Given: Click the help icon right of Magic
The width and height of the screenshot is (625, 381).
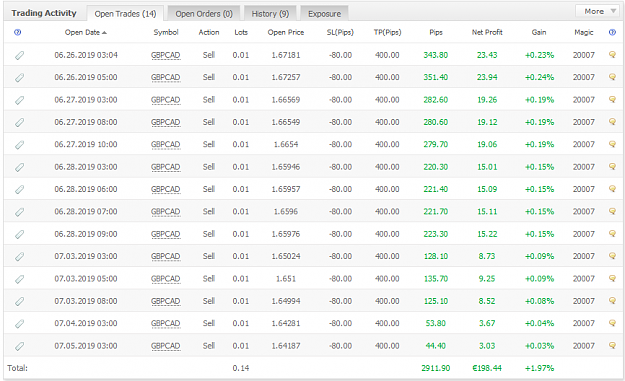Looking at the screenshot, I should 612,32.
